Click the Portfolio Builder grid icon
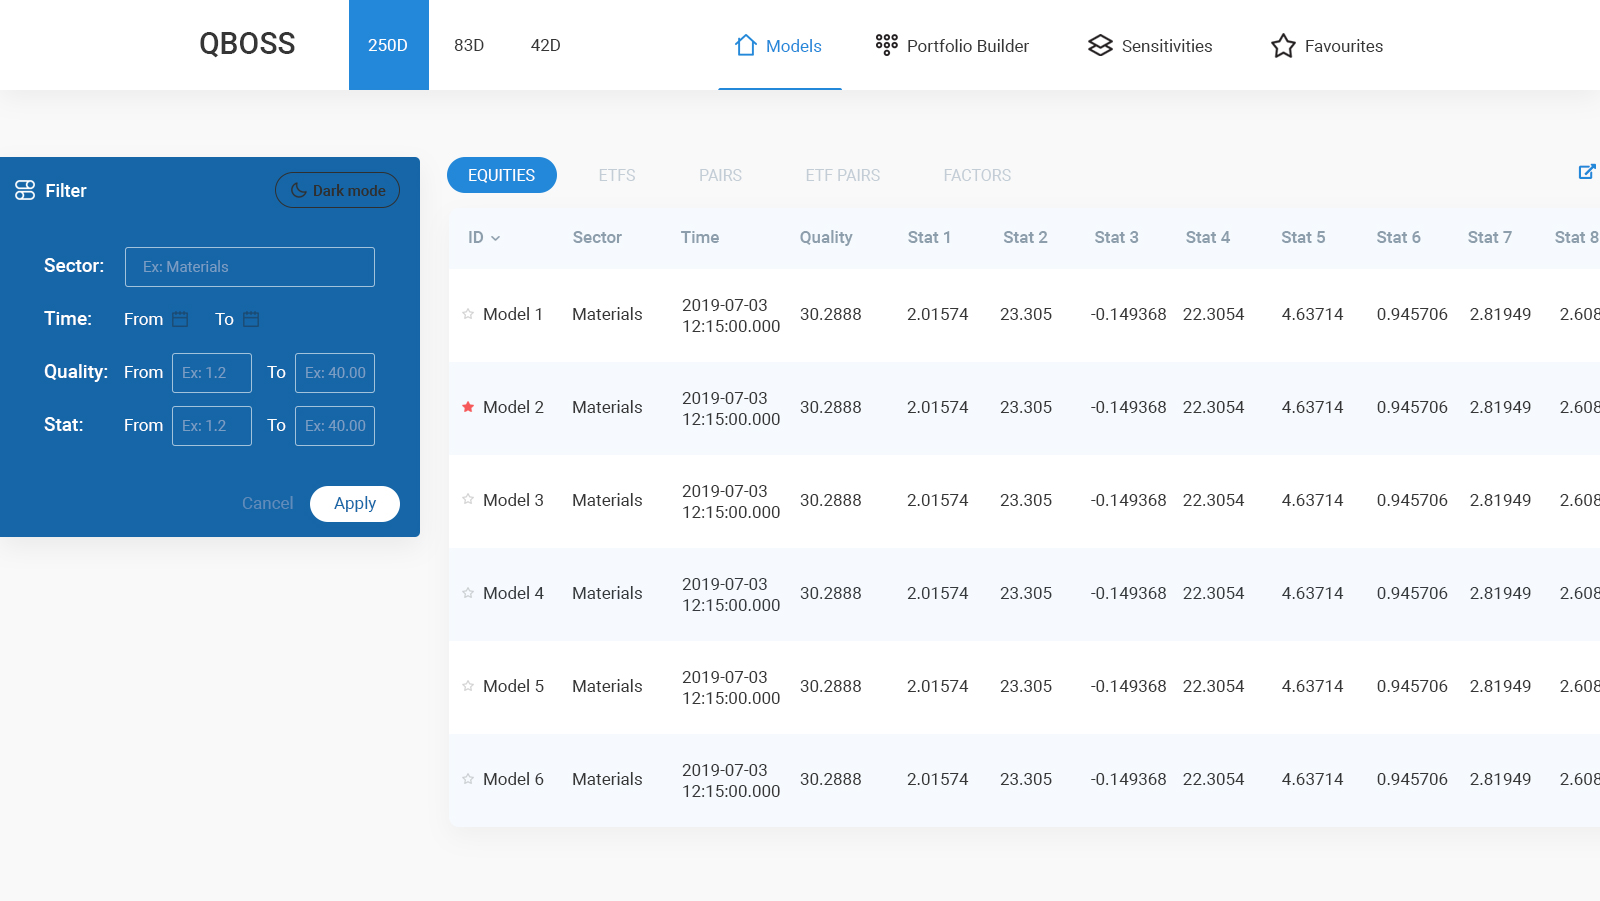The image size is (1600, 901). (886, 45)
